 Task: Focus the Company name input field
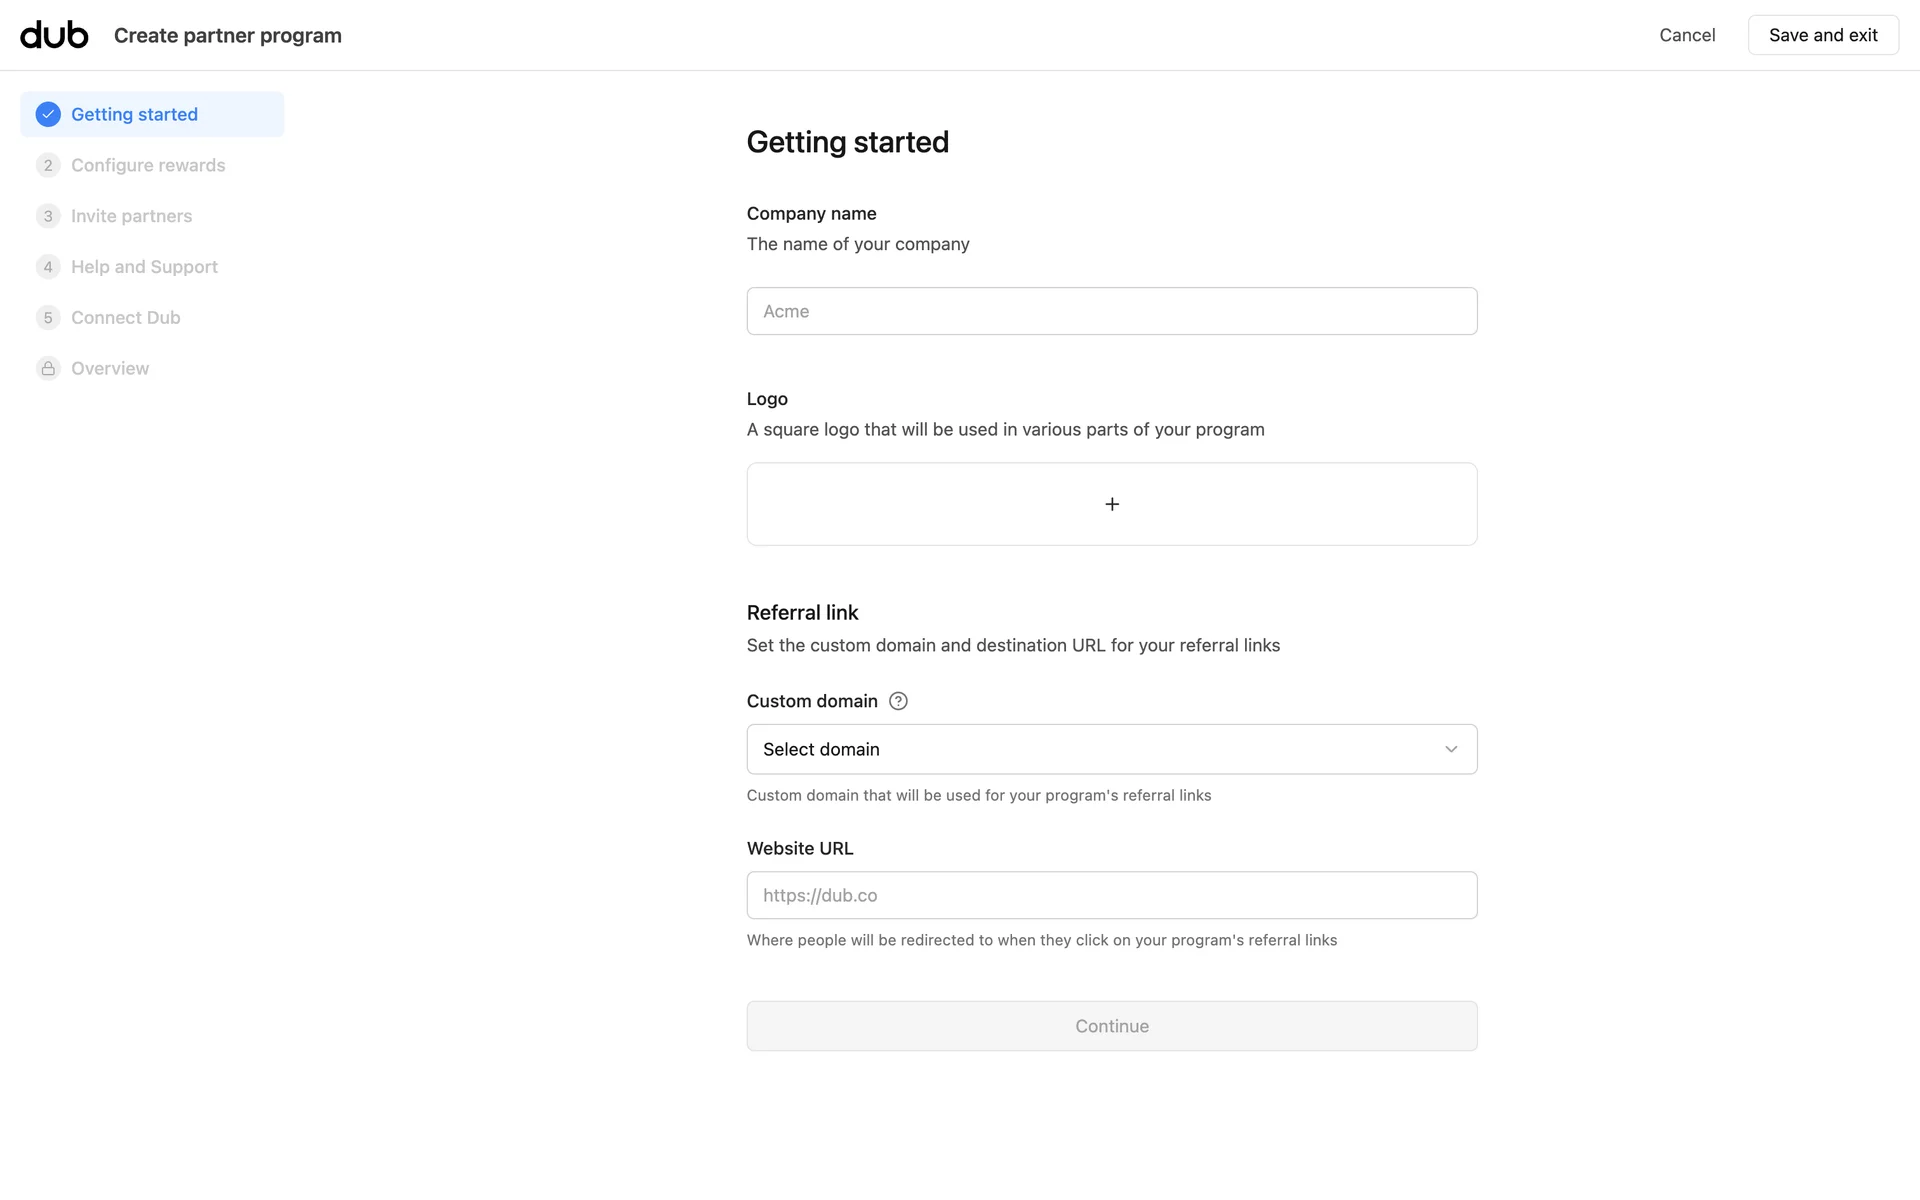point(1111,311)
